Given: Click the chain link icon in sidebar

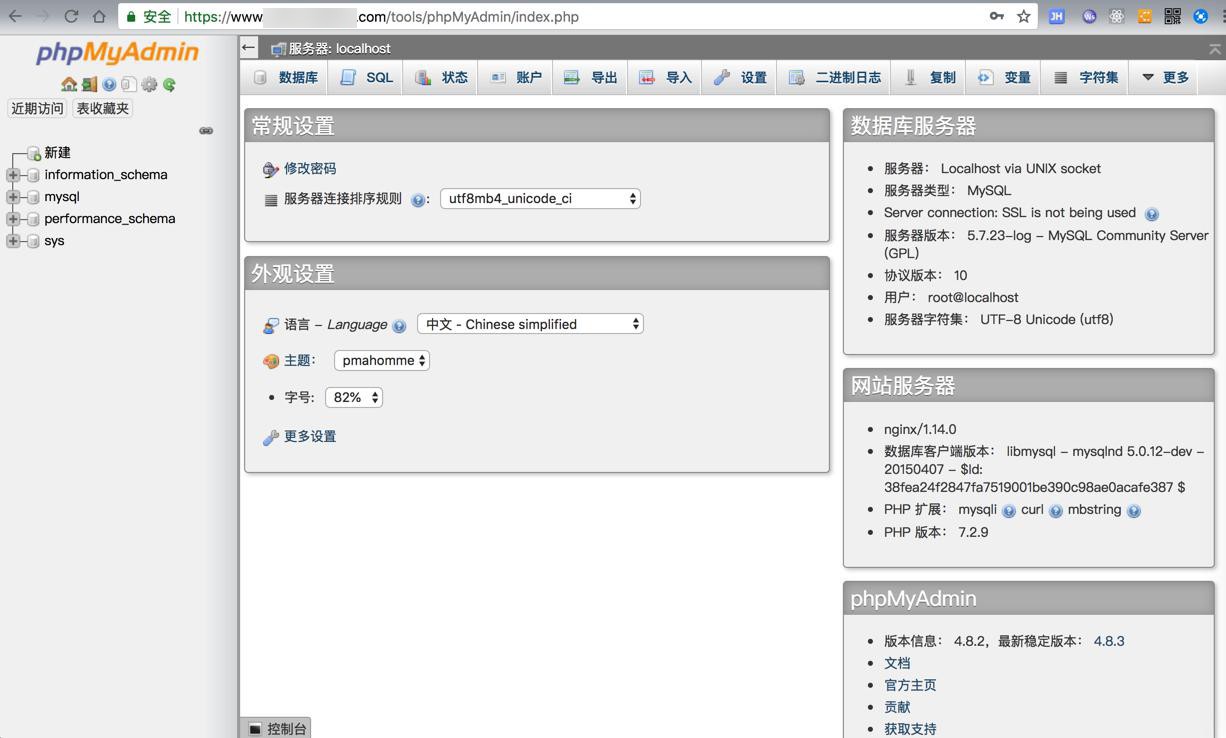Looking at the screenshot, I should coord(206,131).
